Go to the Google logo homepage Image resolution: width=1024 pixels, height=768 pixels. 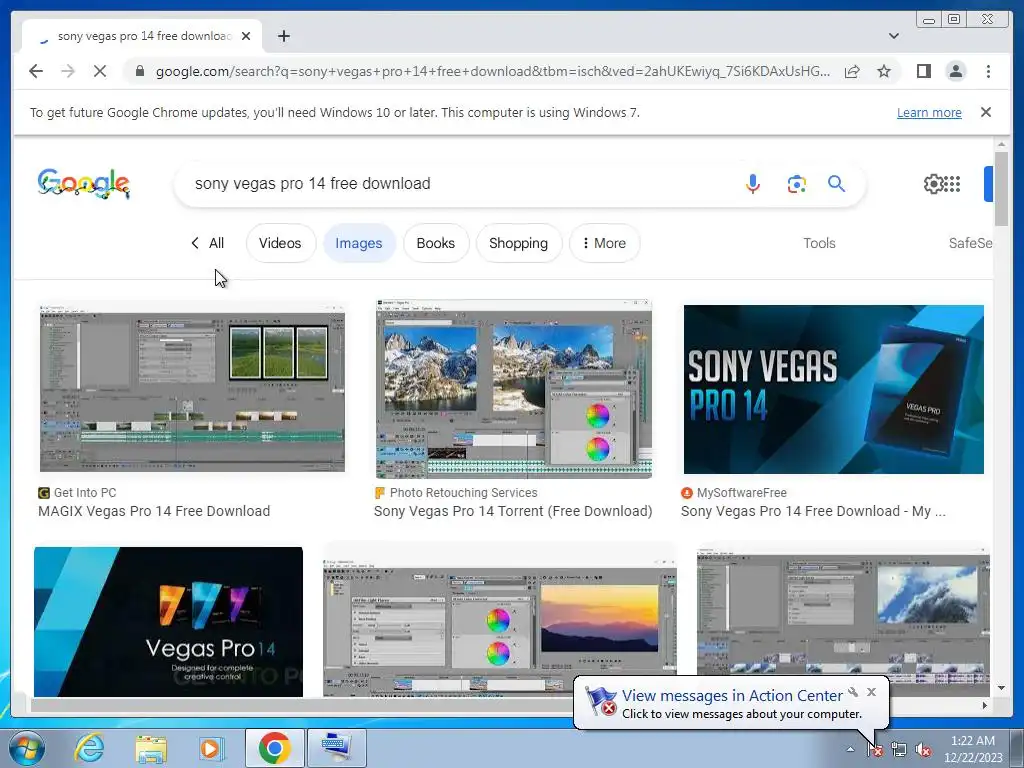84,184
